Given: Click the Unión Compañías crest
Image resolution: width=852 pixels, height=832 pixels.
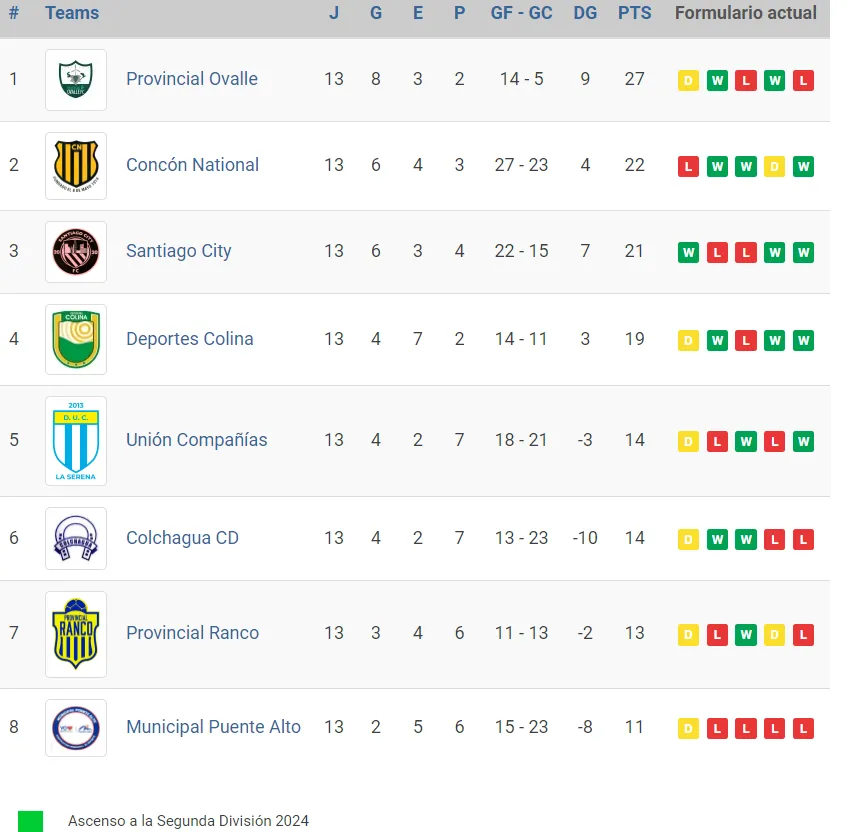Looking at the screenshot, I should click(75, 440).
